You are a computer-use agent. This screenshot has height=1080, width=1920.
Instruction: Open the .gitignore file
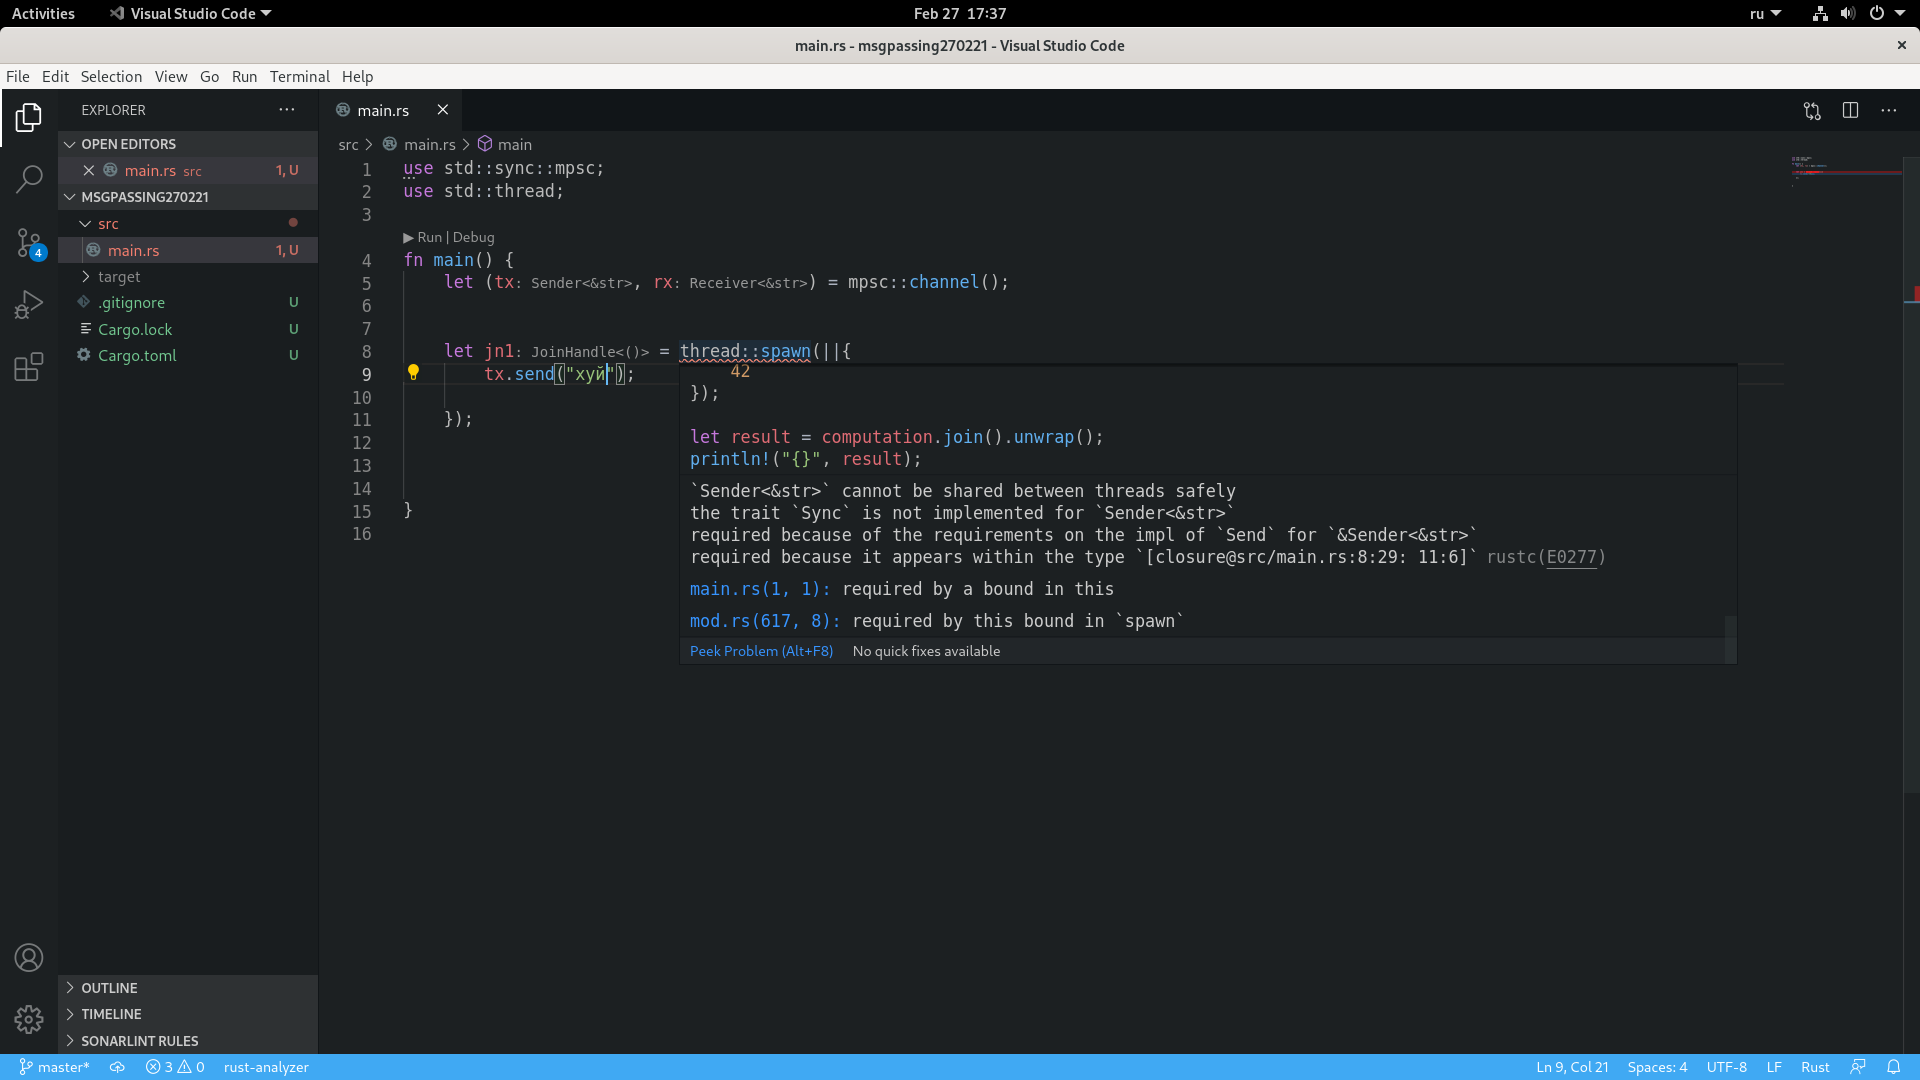[x=188, y=303]
